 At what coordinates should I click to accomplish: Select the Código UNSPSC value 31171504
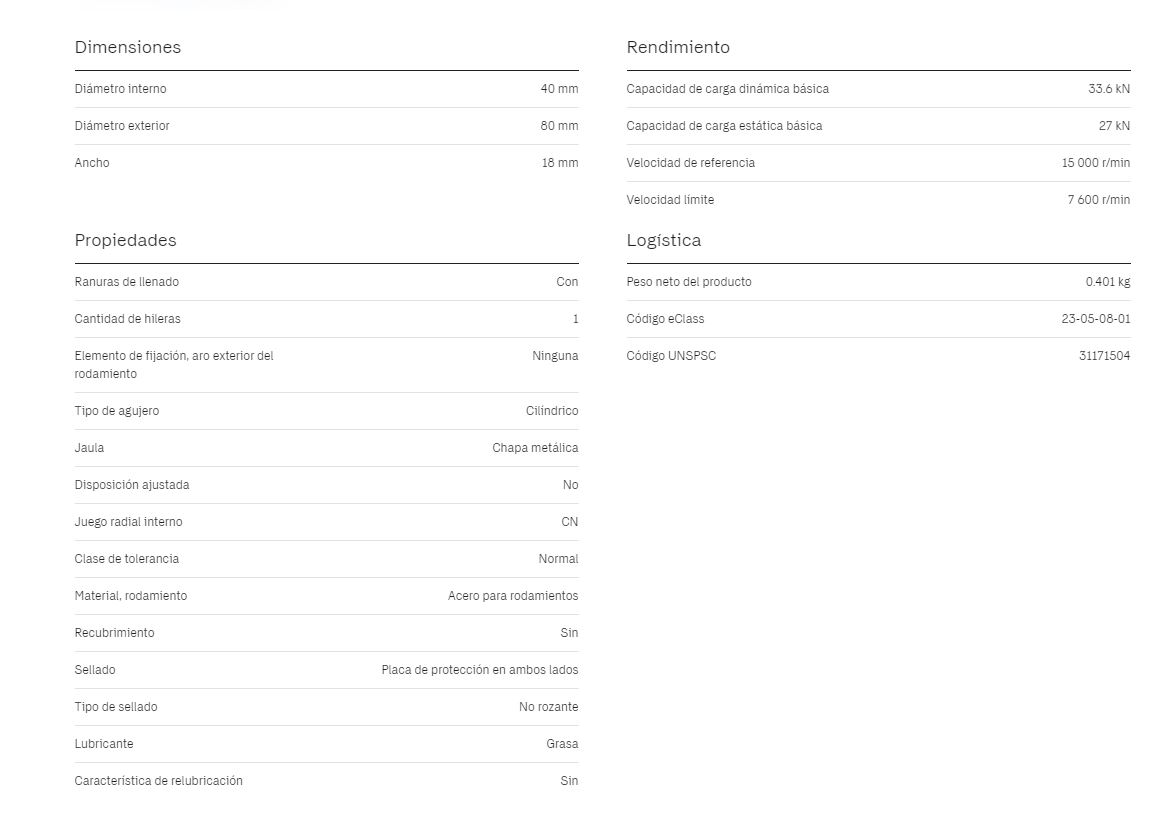[1104, 356]
